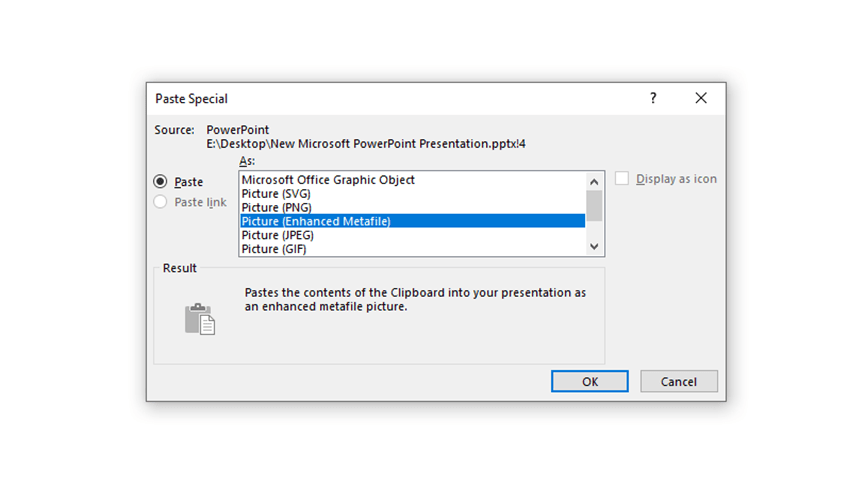Pick Picture (PNG) from the As list
This screenshot has width=865, height=504.
pyautogui.click(x=413, y=207)
